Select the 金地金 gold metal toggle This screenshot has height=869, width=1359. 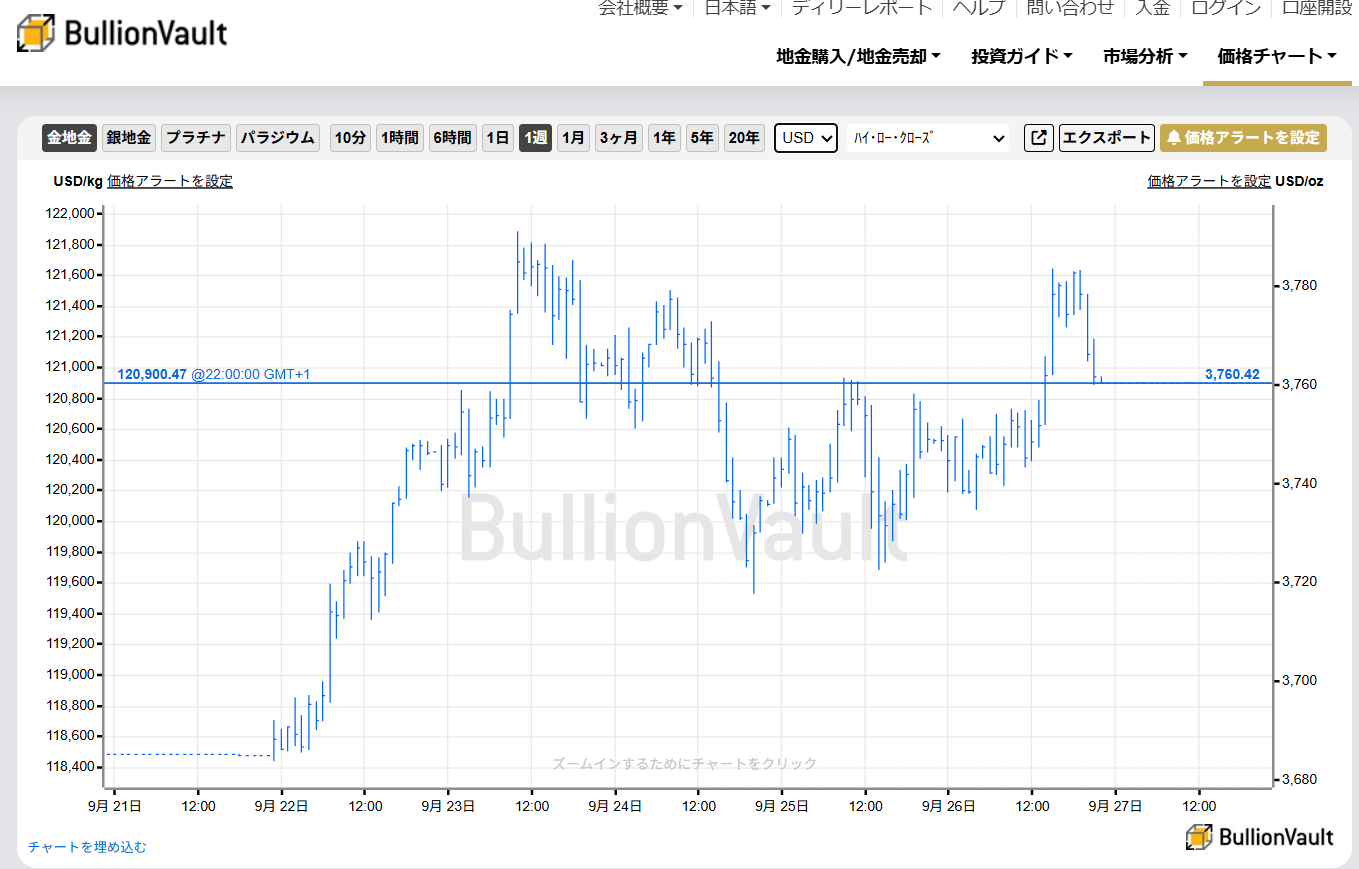coord(69,138)
